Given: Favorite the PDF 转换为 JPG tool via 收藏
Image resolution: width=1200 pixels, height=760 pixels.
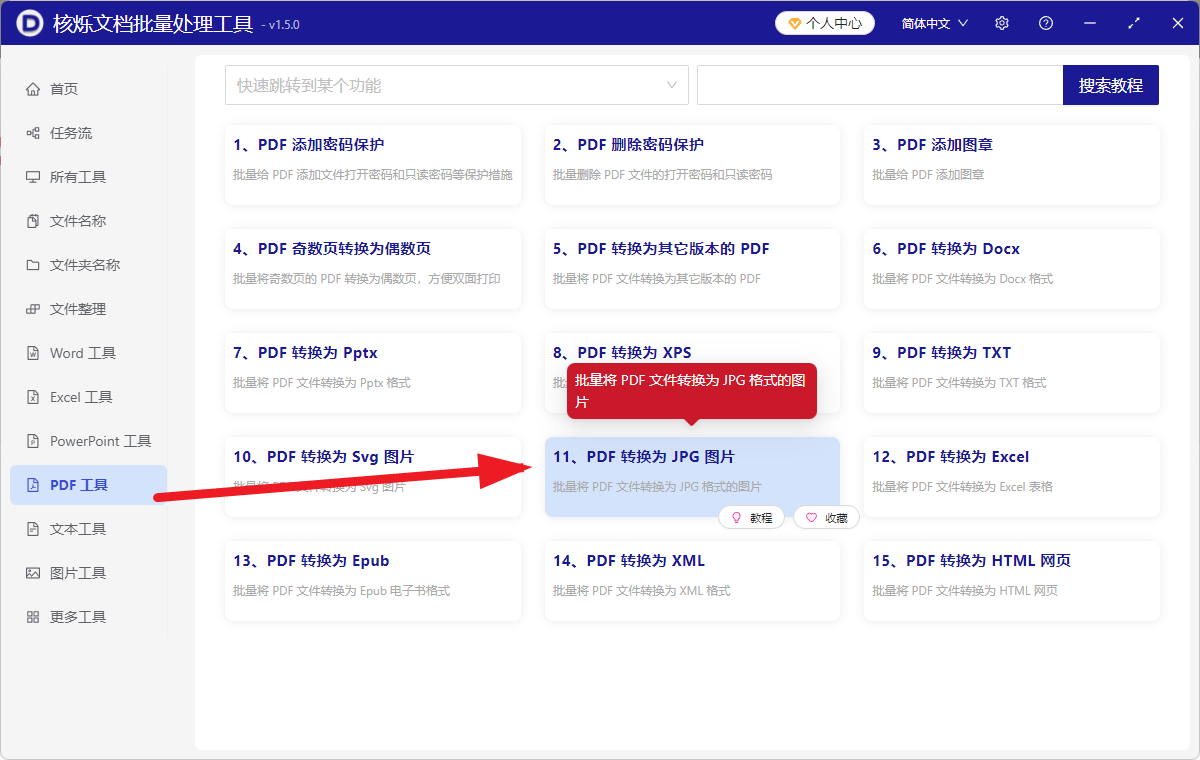Looking at the screenshot, I should pos(826,517).
